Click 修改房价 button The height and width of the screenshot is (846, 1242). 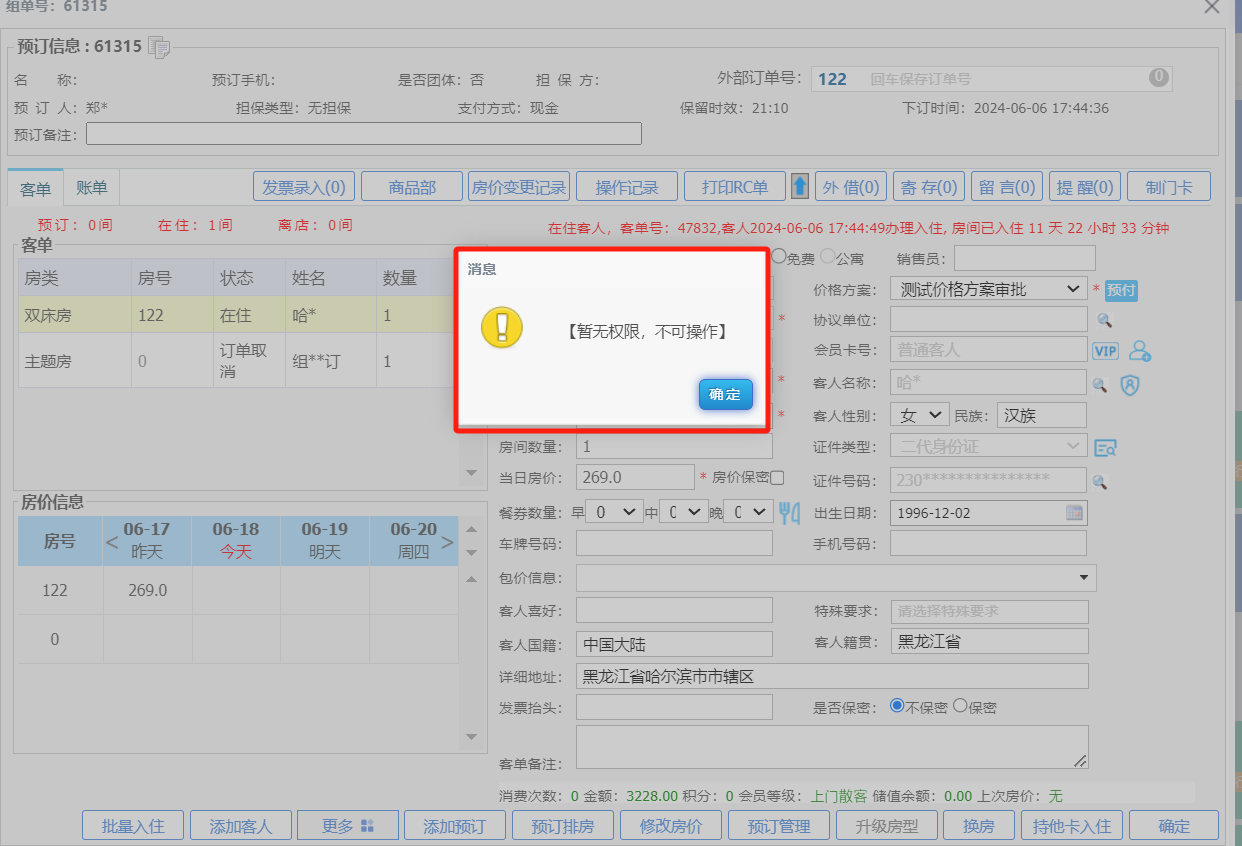(x=671, y=826)
